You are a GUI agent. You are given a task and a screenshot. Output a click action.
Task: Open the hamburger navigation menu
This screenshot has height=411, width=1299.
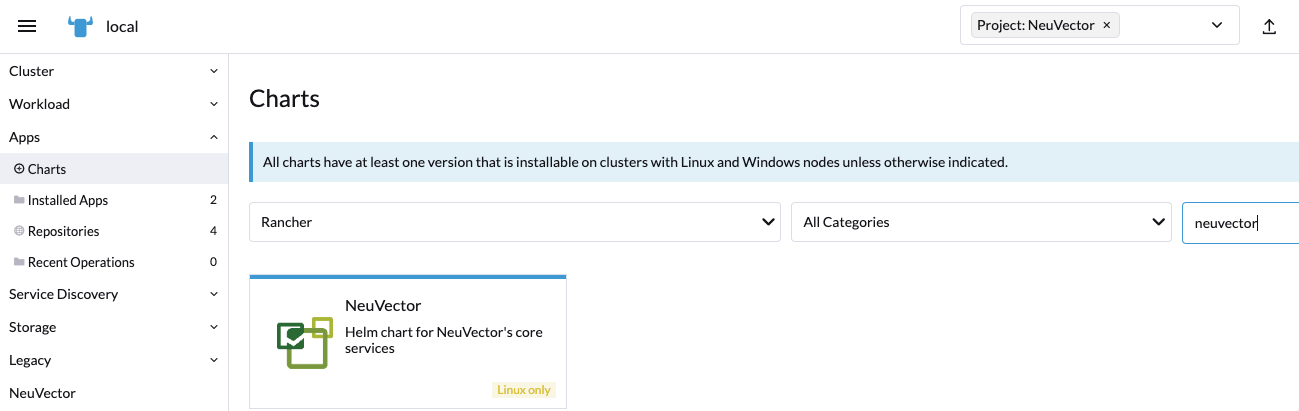[27, 27]
